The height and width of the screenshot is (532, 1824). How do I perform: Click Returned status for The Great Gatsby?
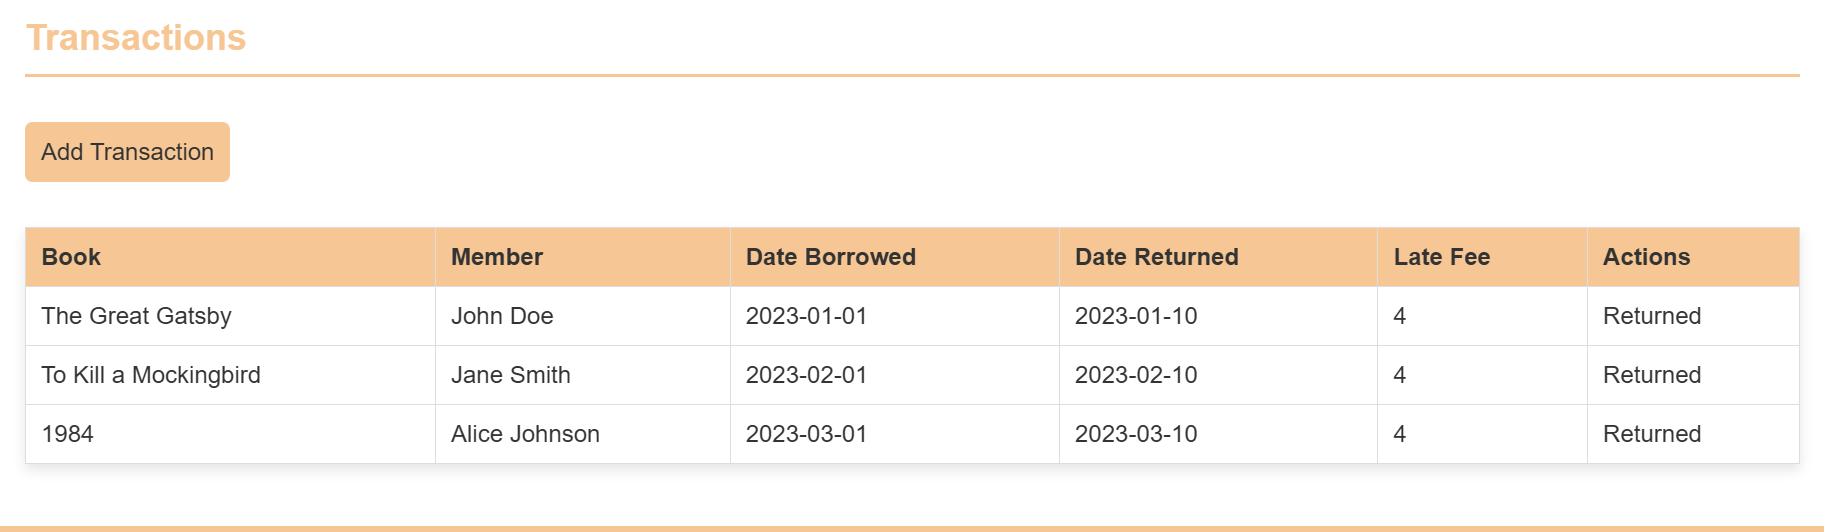coord(1651,316)
